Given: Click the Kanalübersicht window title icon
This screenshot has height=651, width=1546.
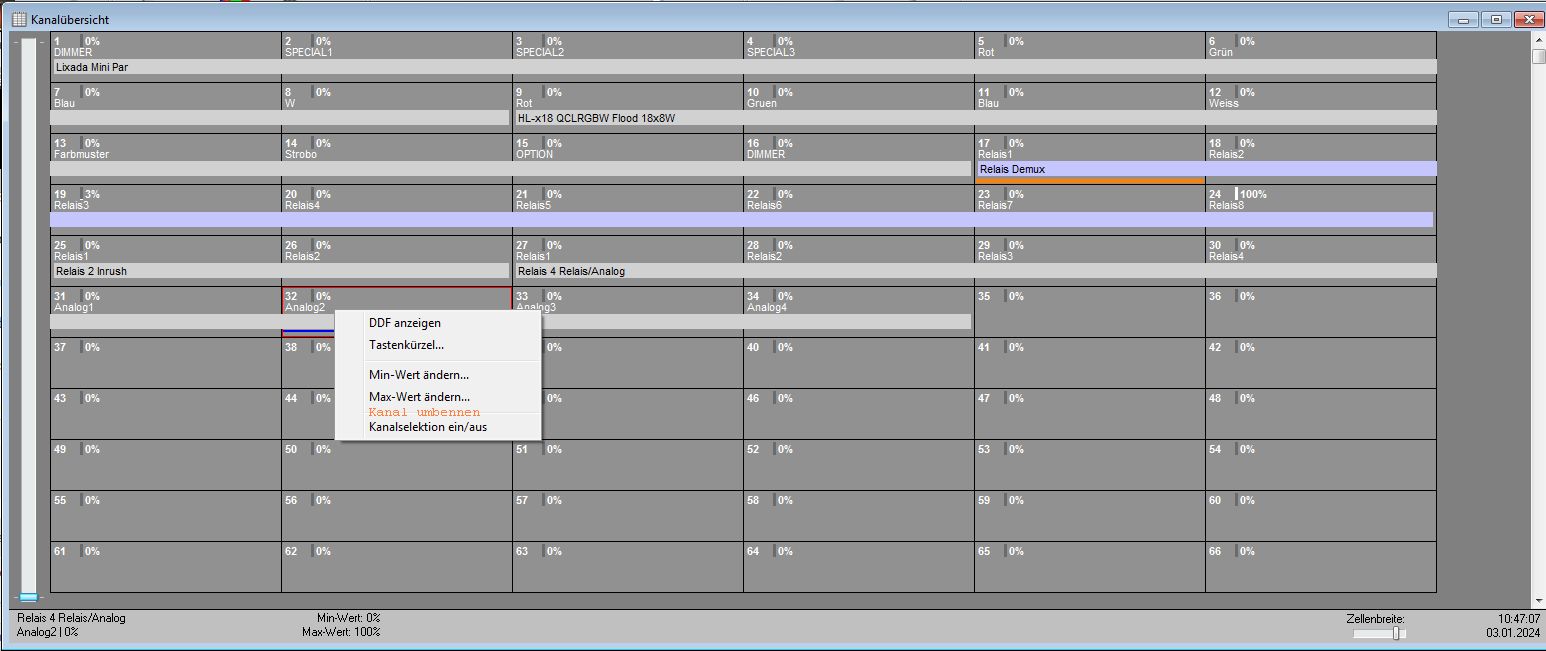Looking at the screenshot, I should coord(19,19).
